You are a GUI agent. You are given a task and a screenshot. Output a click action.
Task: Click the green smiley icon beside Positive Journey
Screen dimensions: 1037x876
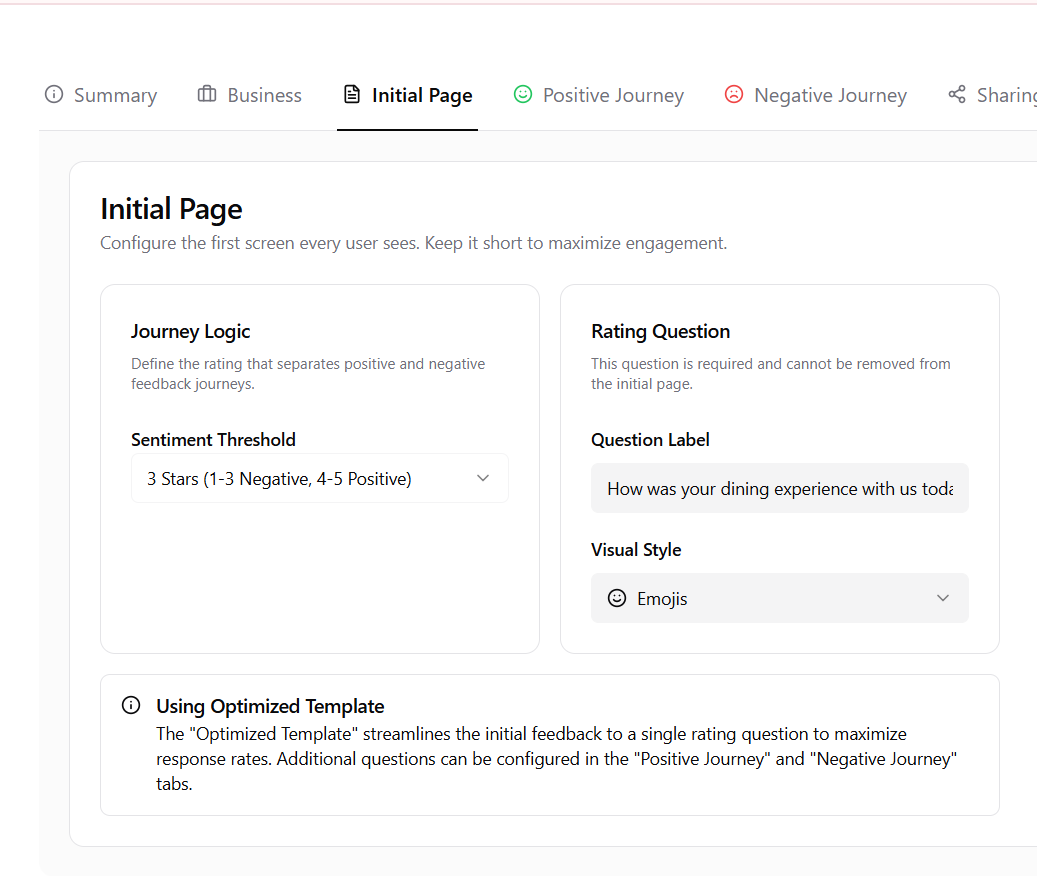point(523,94)
